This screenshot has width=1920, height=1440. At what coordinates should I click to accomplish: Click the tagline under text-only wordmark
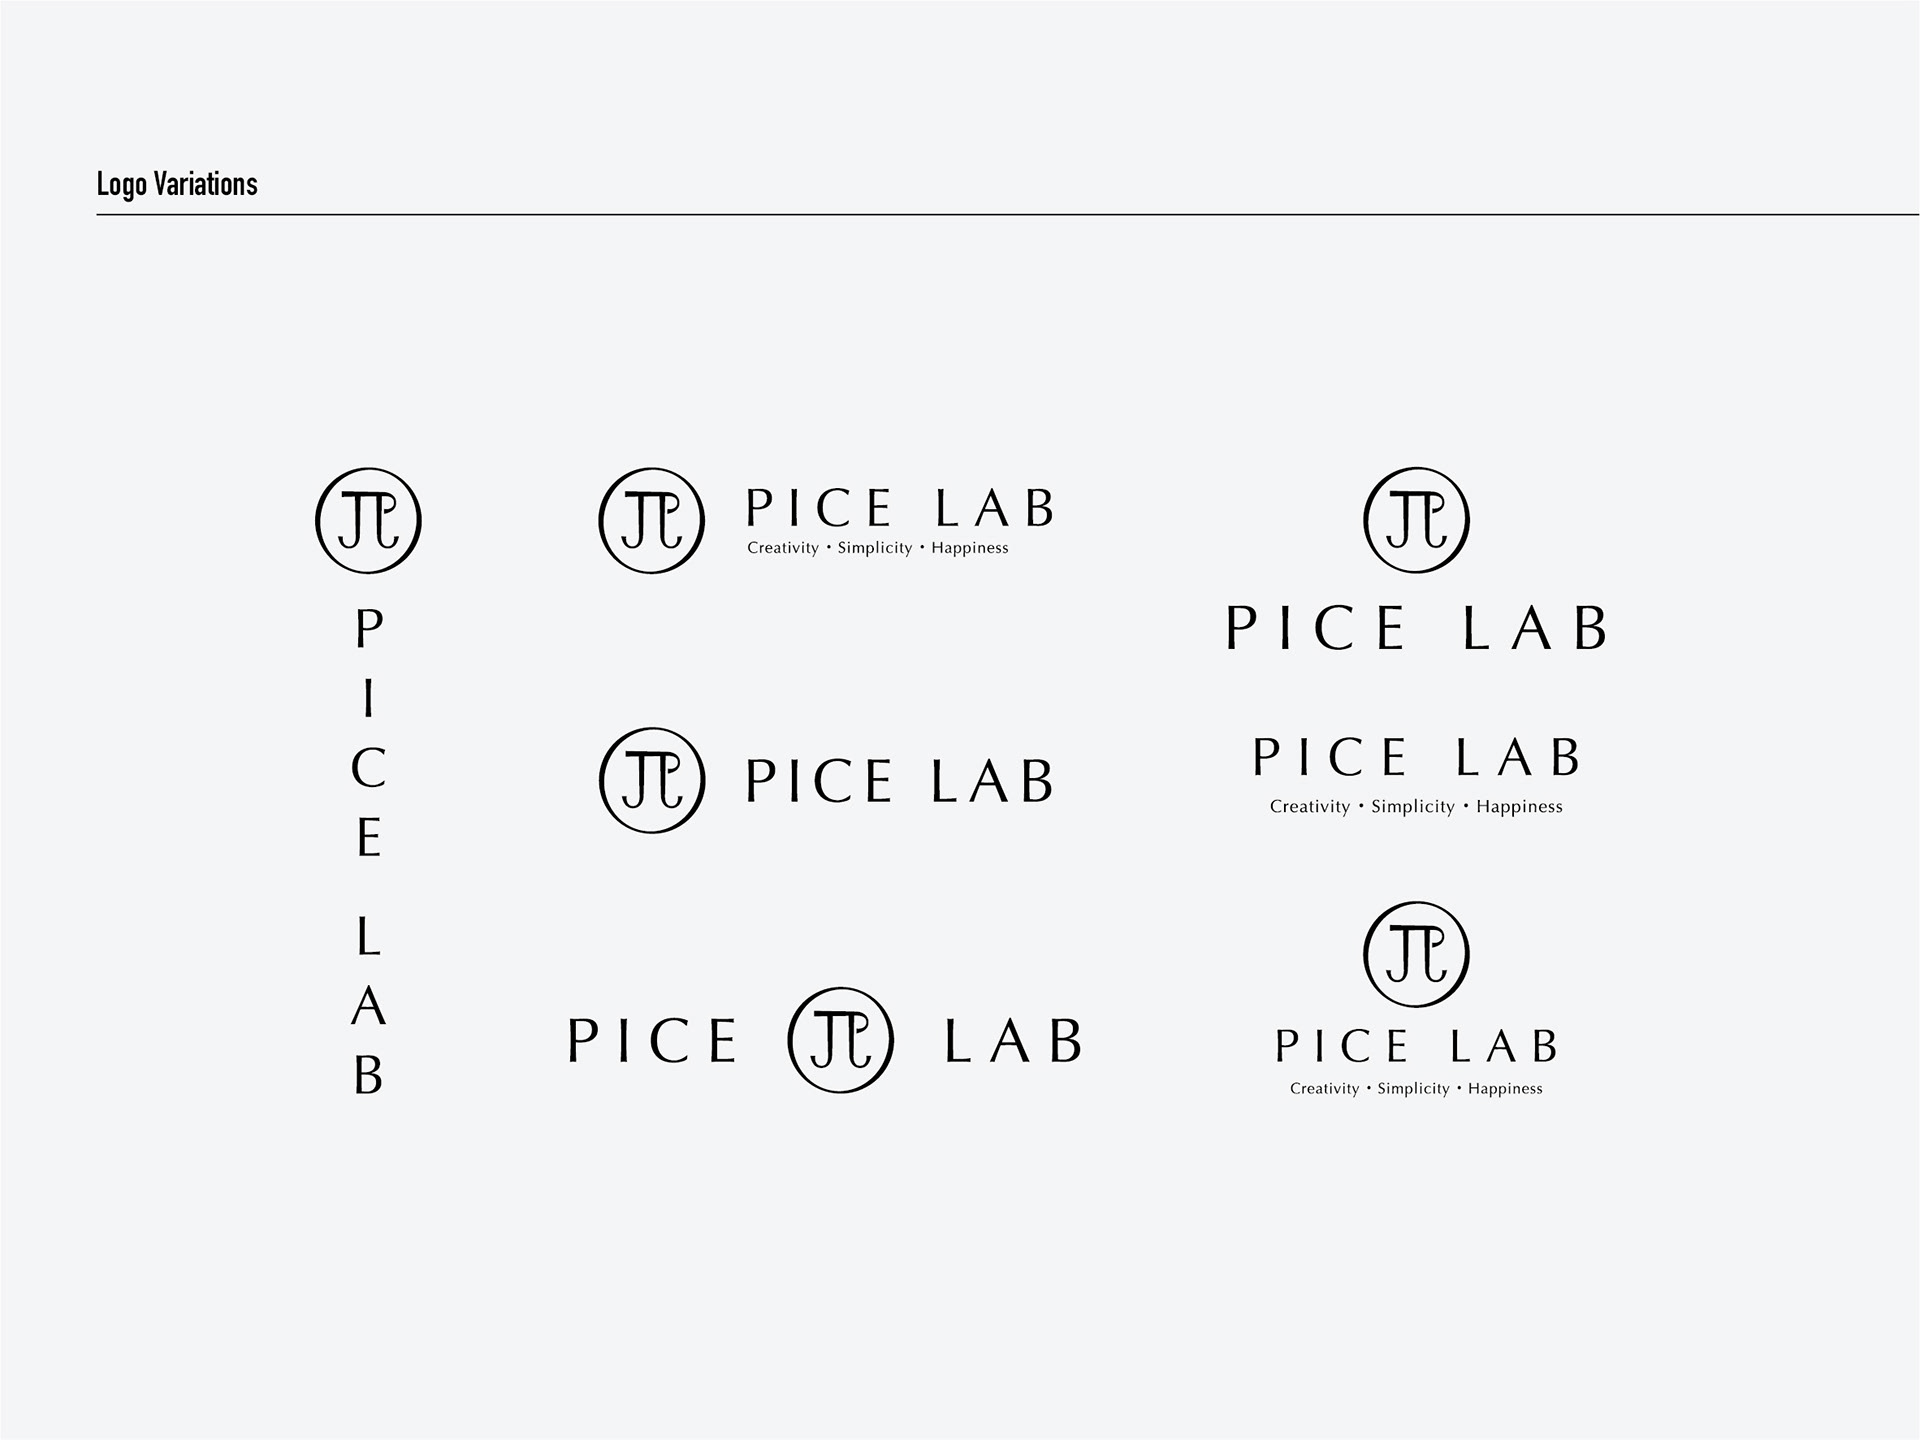point(1416,806)
